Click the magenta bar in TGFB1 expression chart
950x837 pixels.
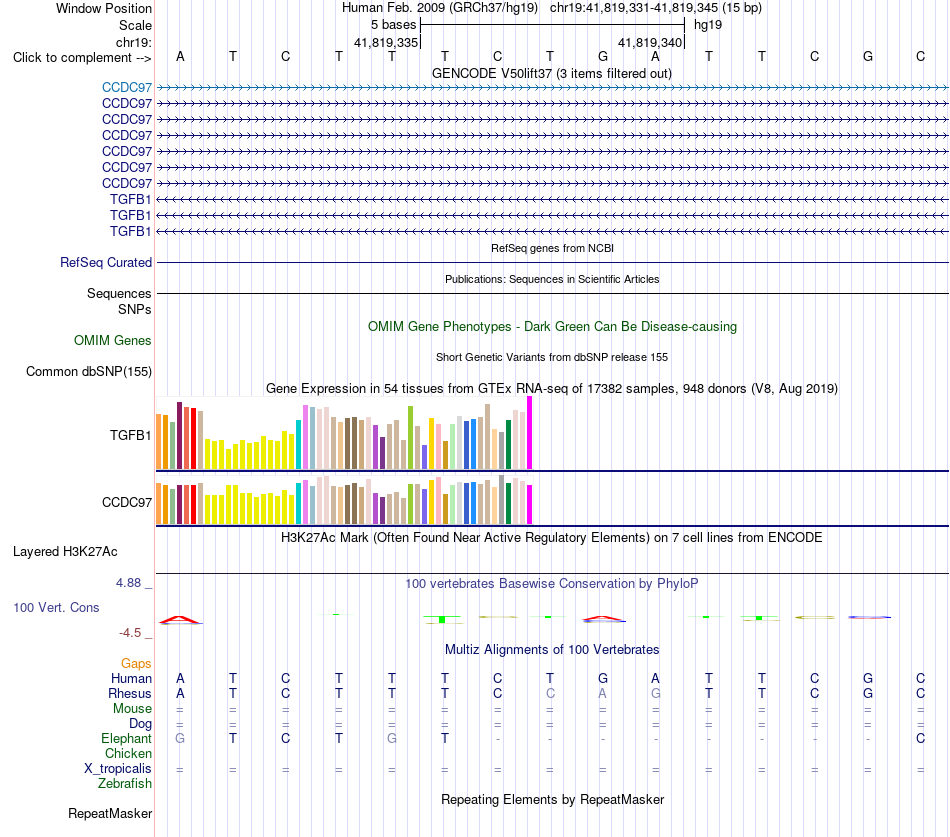pos(530,433)
